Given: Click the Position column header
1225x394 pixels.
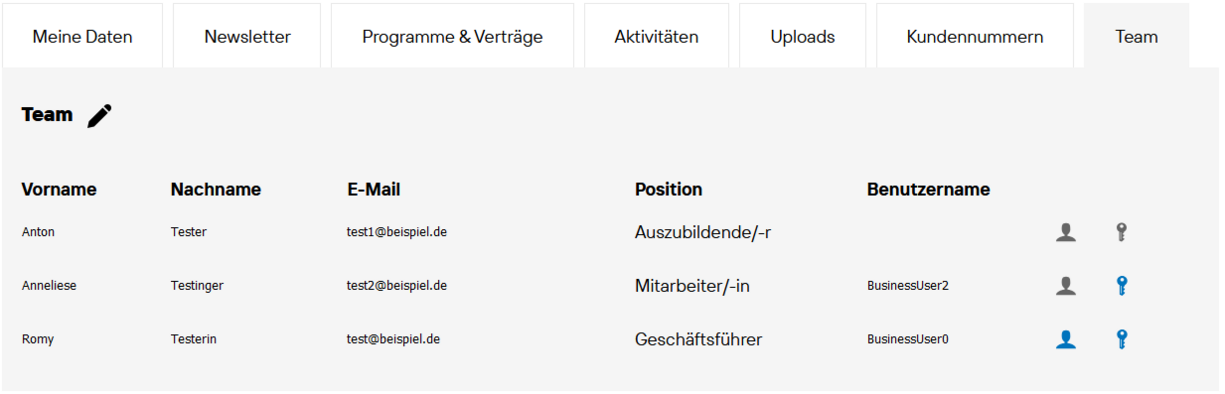Looking at the screenshot, I should [x=668, y=189].
